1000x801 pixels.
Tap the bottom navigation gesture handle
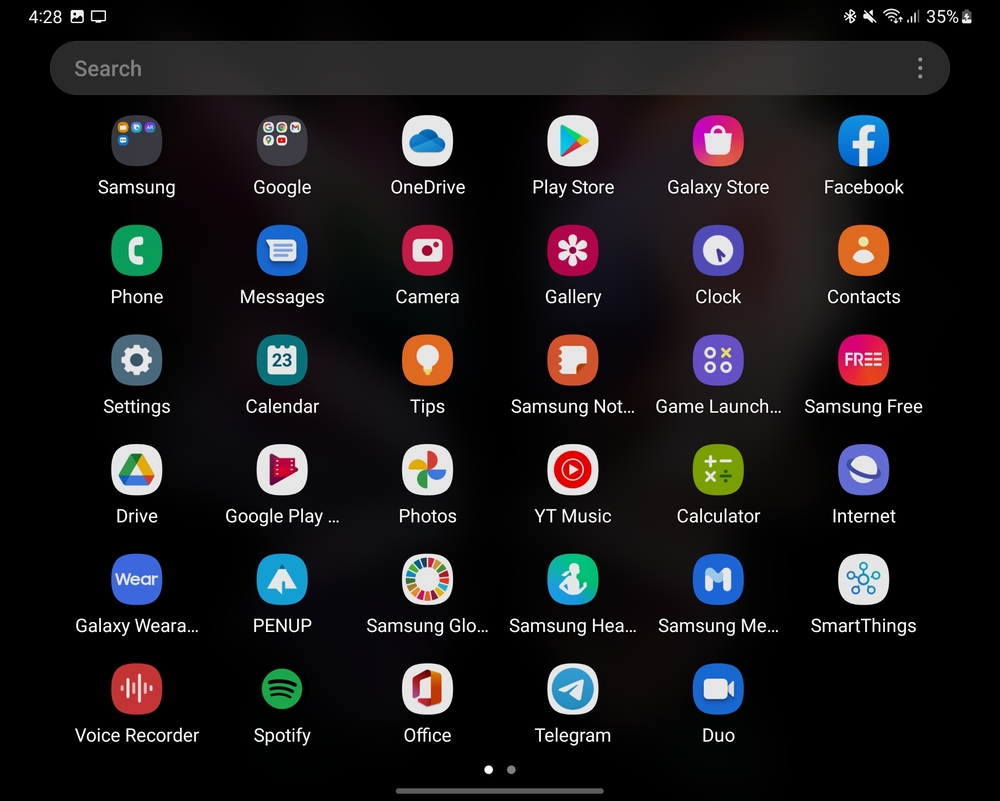click(x=500, y=791)
